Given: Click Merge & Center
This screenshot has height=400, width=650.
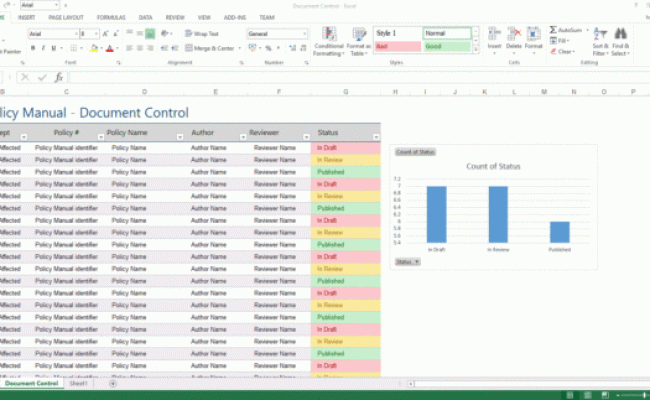Looking at the screenshot, I should (210, 48).
